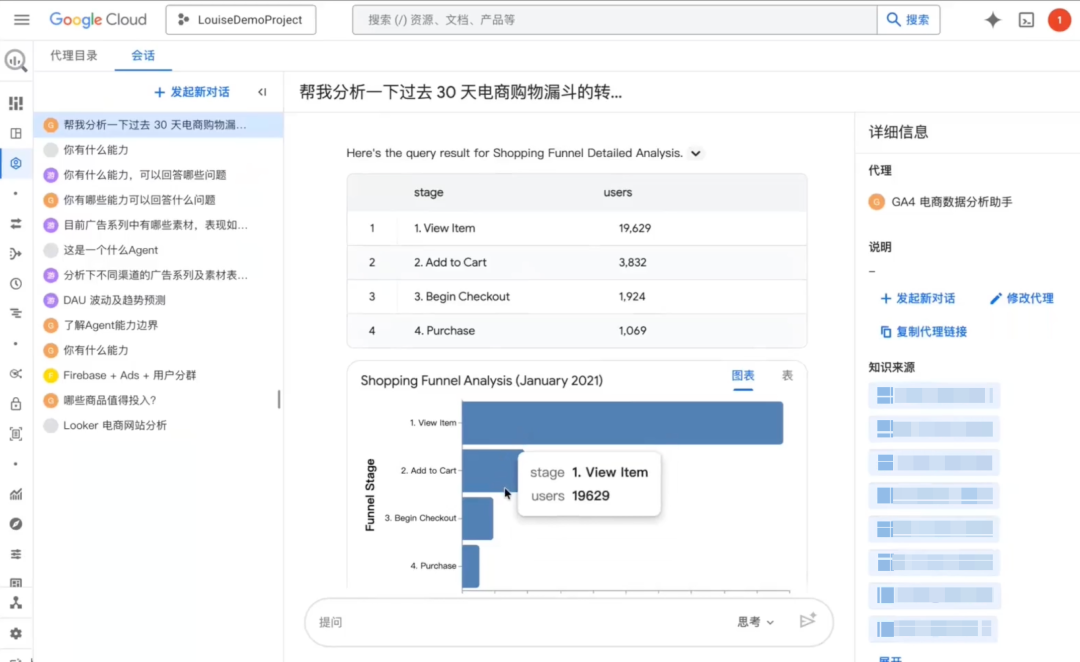Click the conversation list scrollbar
The image size is (1080, 662).
279,400
